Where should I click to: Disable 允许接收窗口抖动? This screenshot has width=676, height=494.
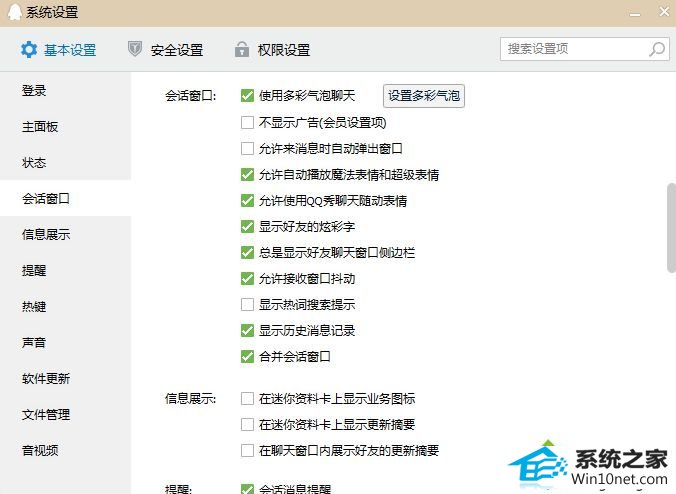click(x=247, y=278)
